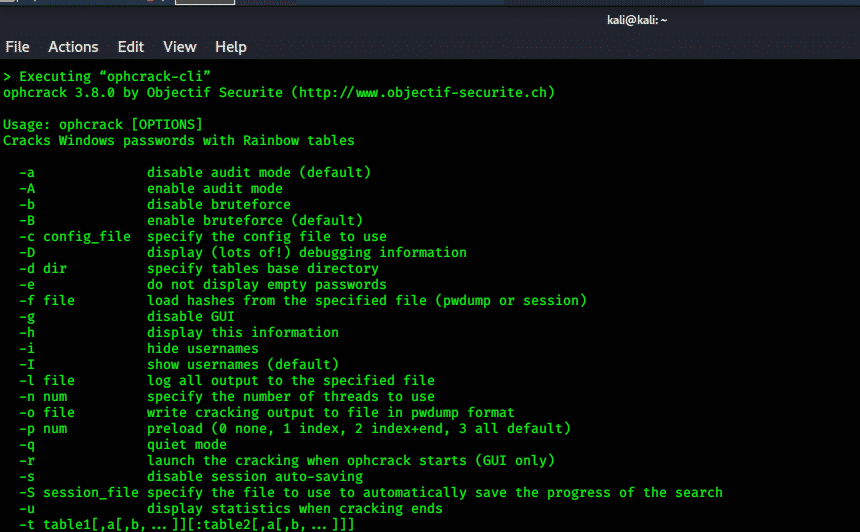Open the File menu
The height and width of the screenshot is (532, 860).
click(x=17, y=47)
